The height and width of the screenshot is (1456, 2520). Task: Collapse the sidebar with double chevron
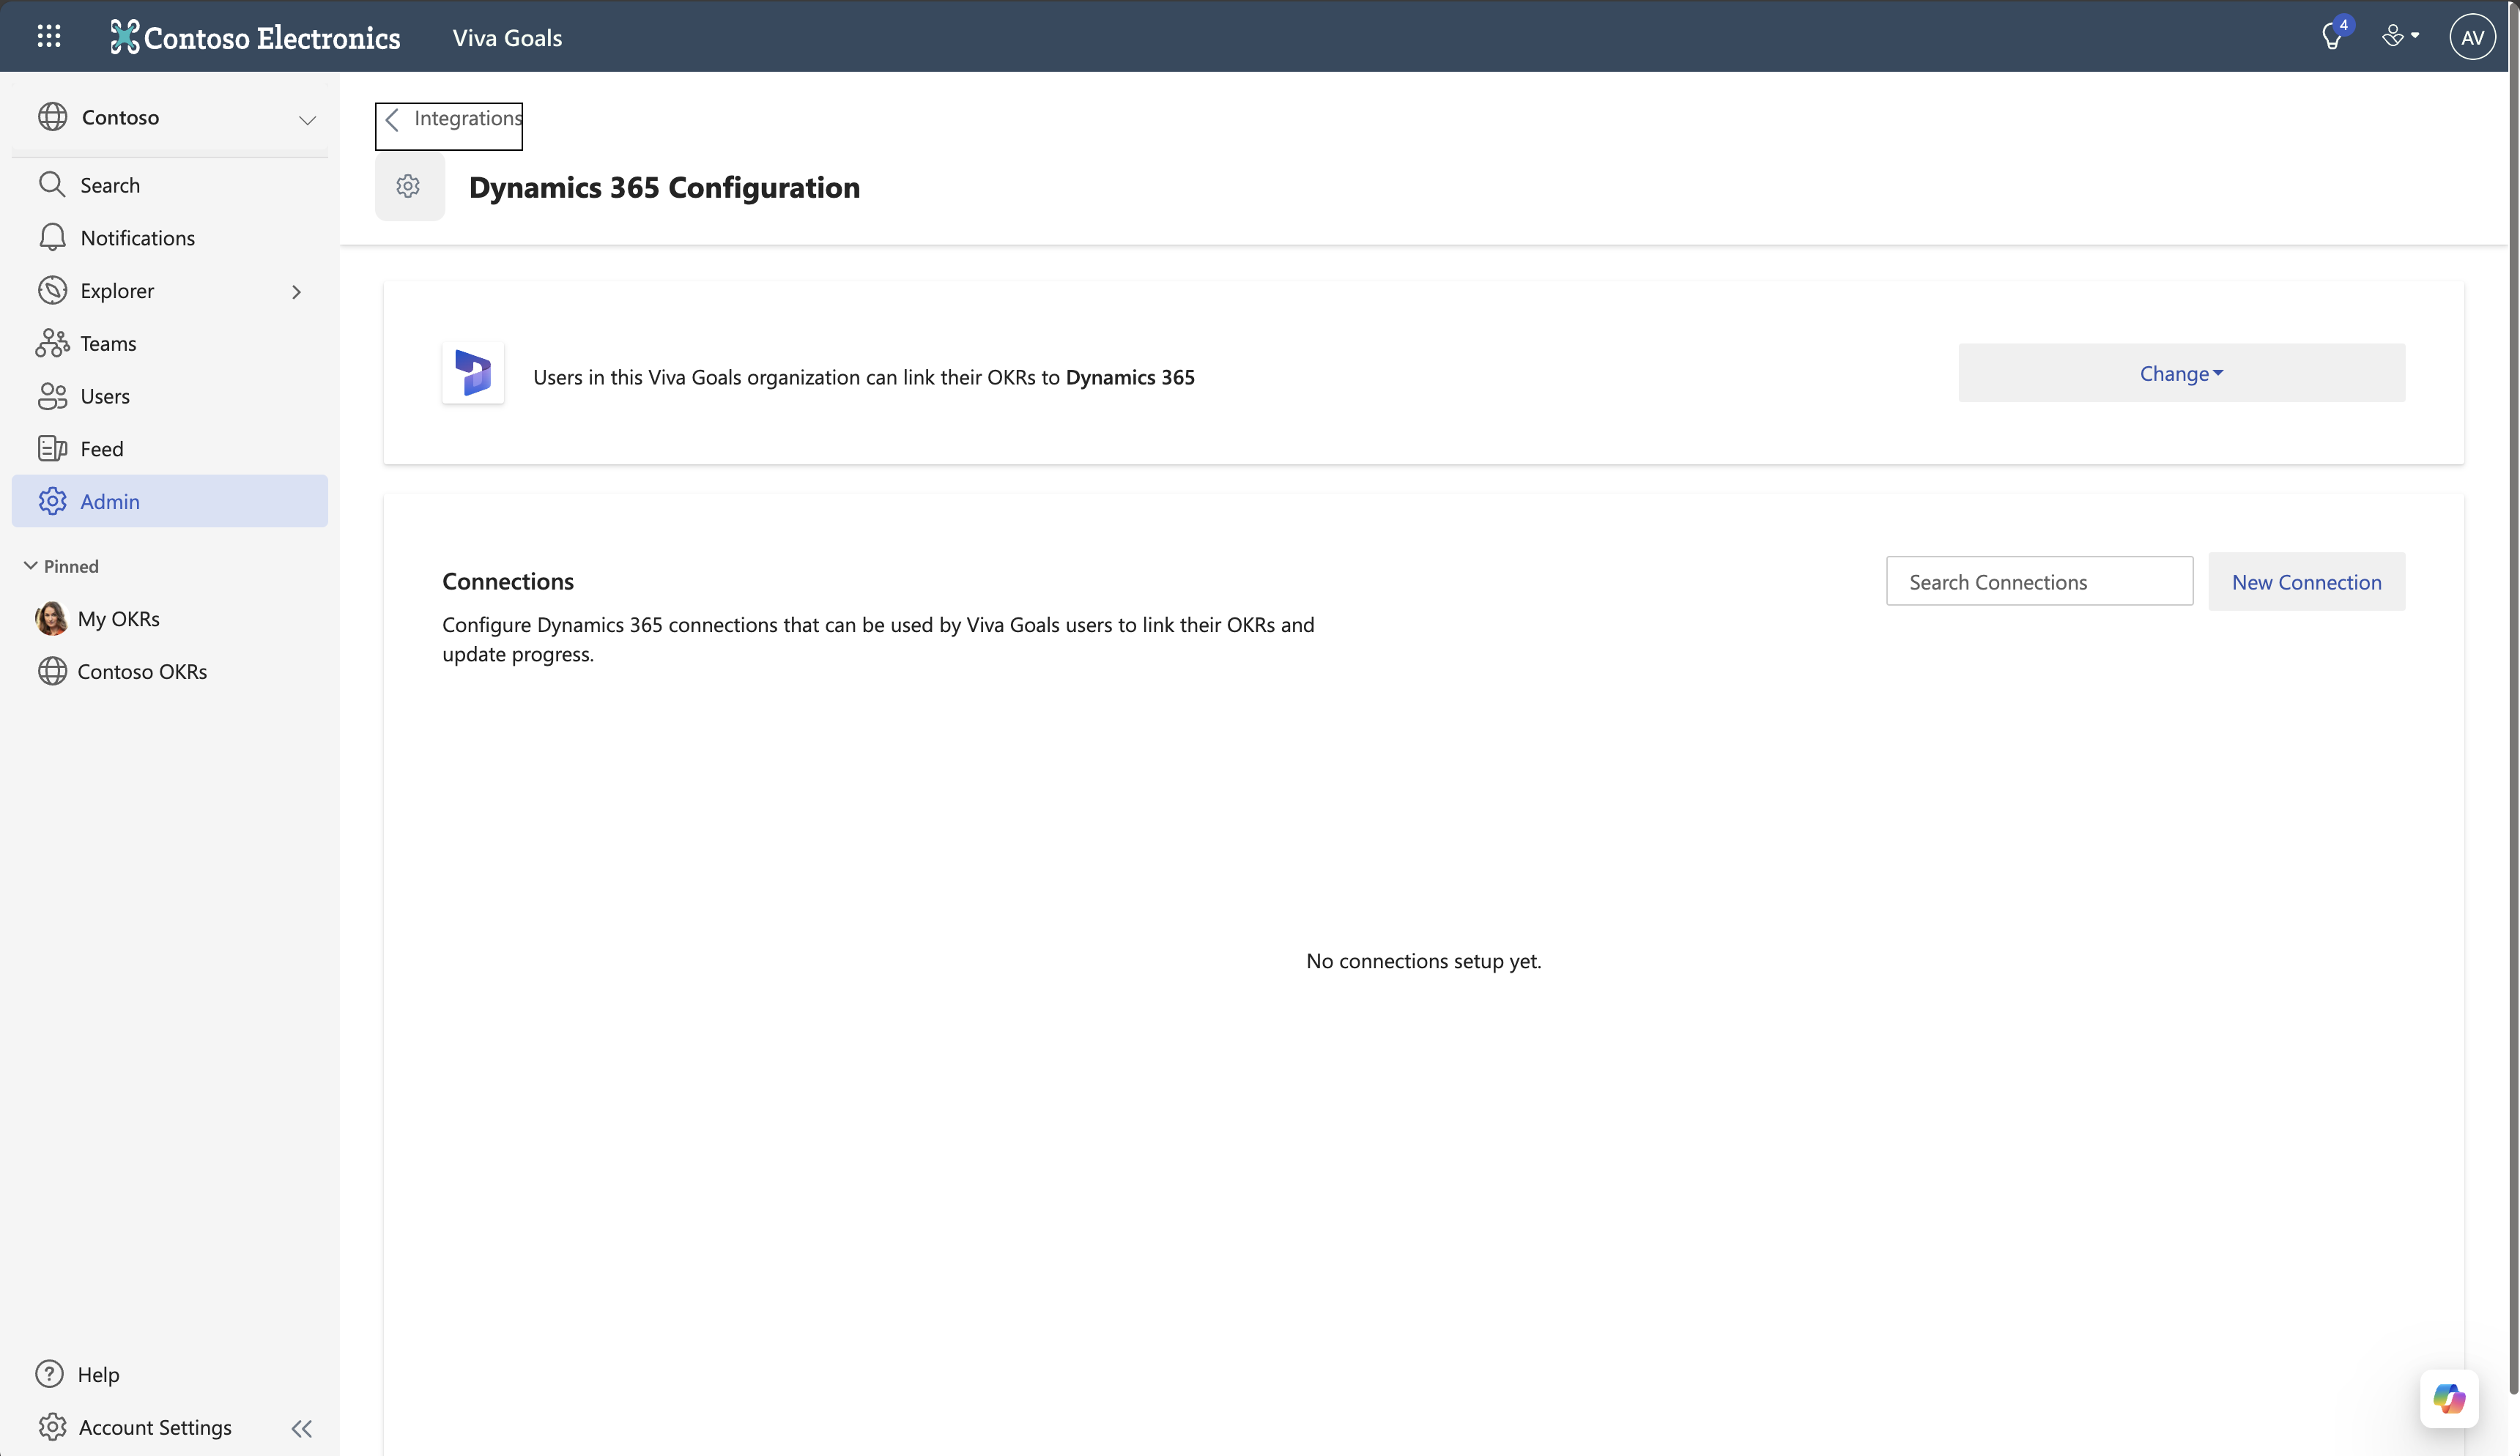pyautogui.click(x=301, y=1427)
